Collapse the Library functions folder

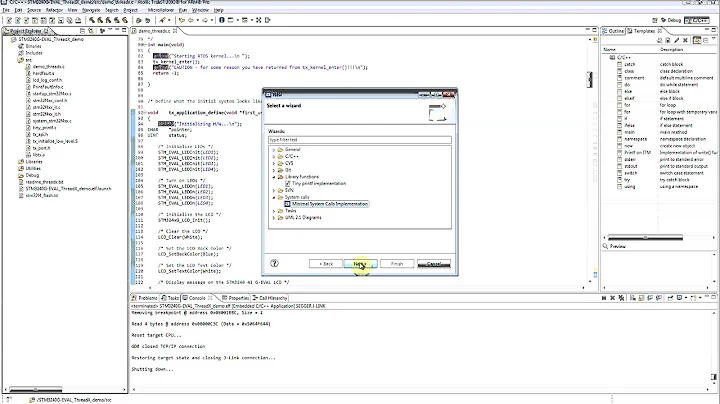(x=274, y=177)
